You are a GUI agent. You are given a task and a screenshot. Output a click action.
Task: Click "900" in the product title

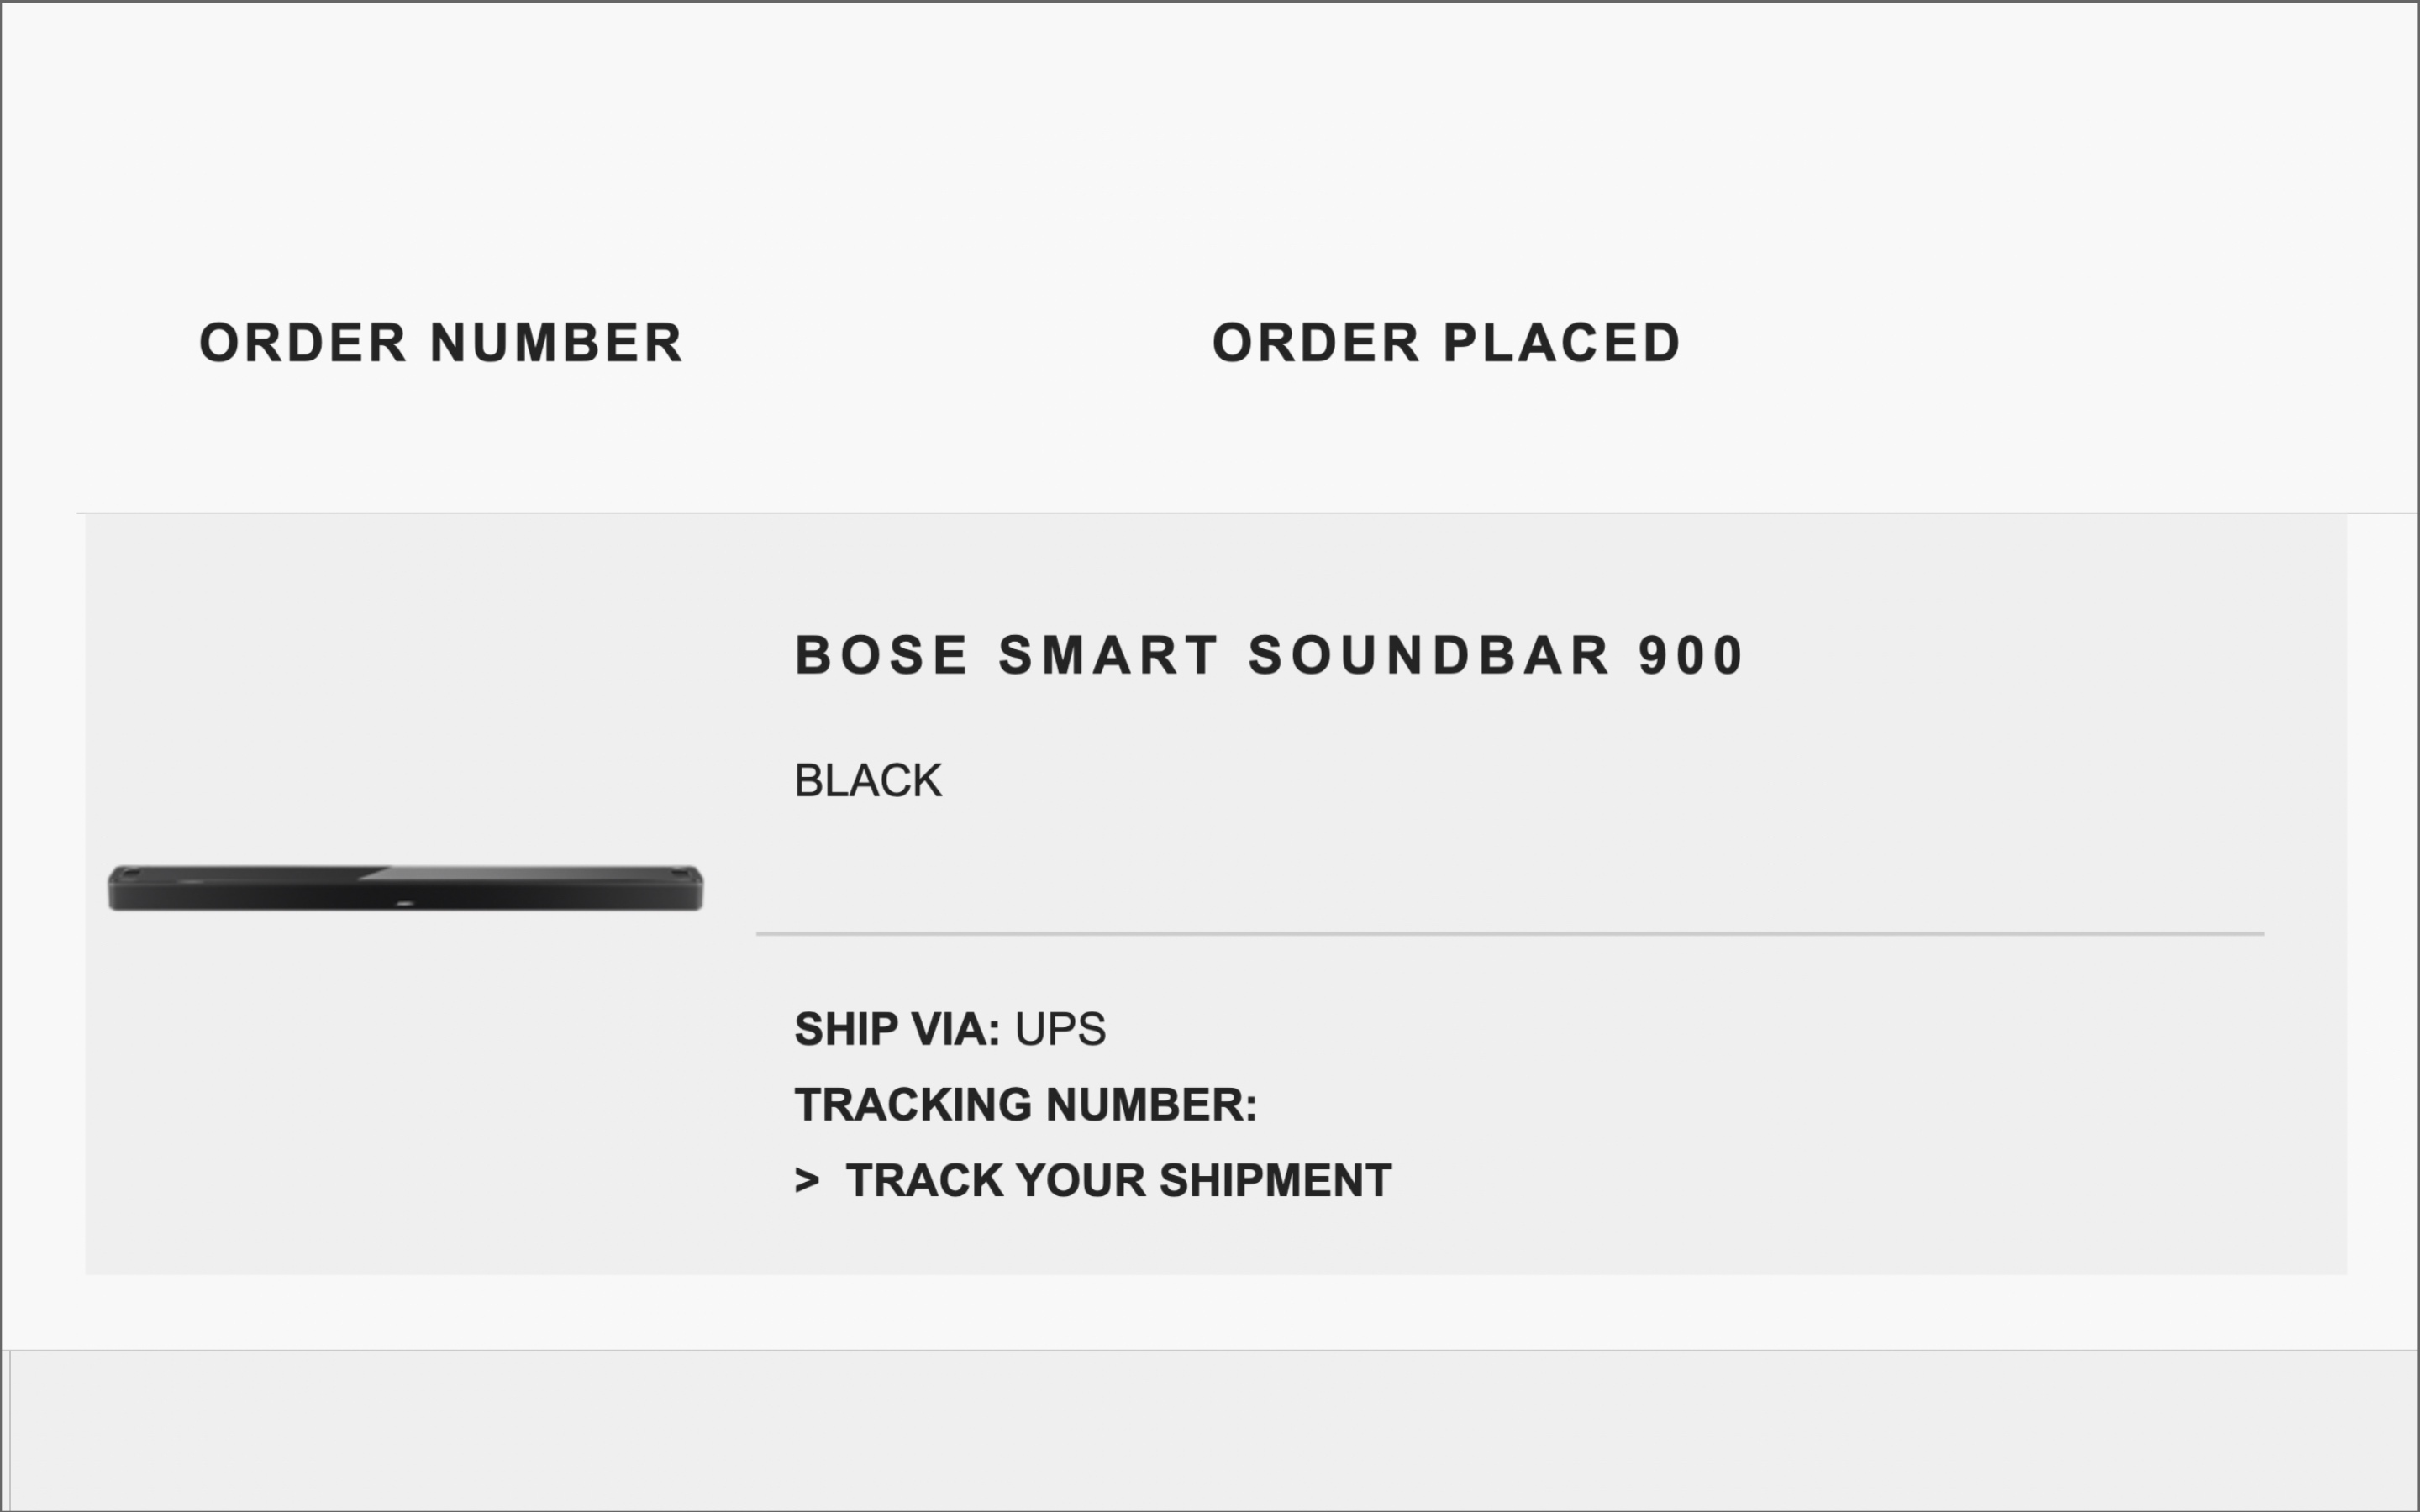pos(1690,656)
